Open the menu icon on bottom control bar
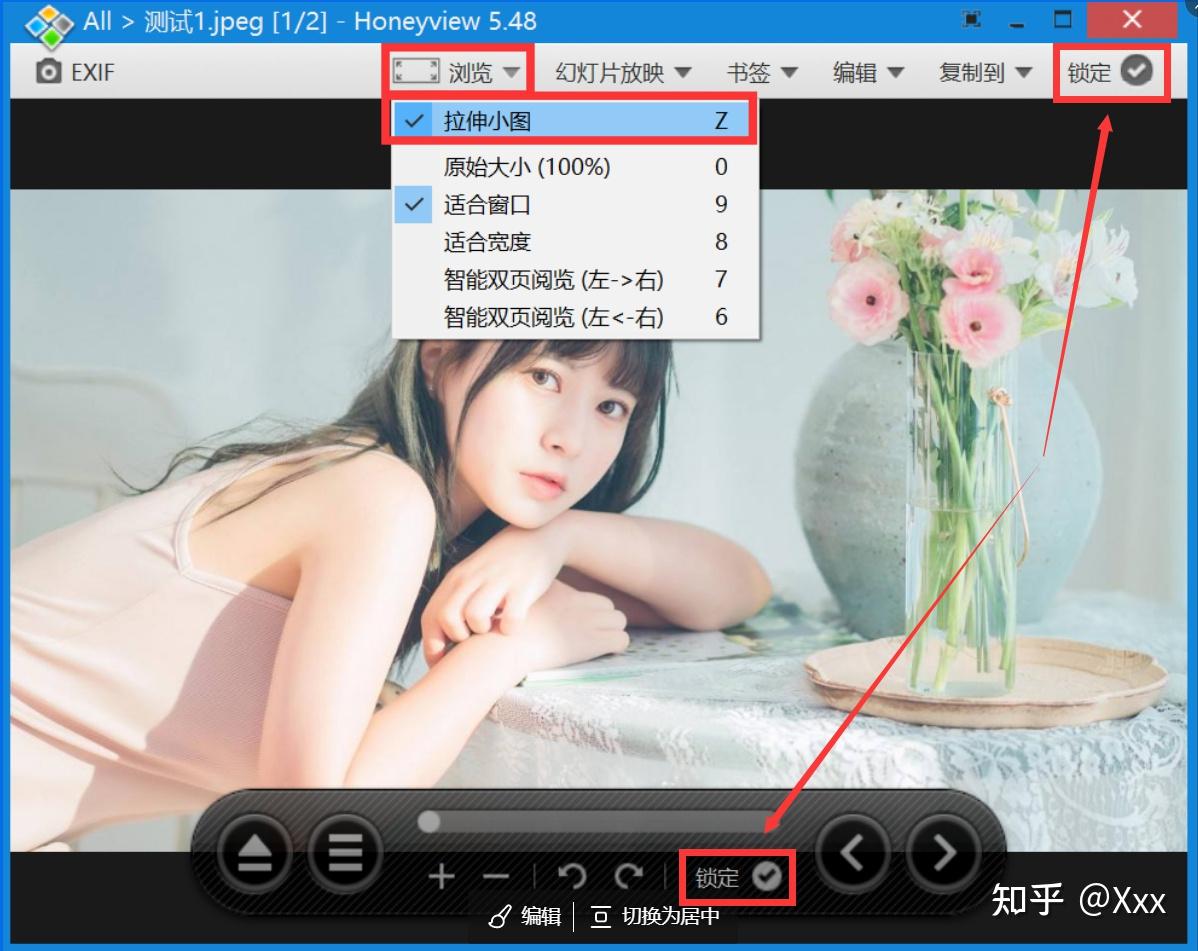 345,851
